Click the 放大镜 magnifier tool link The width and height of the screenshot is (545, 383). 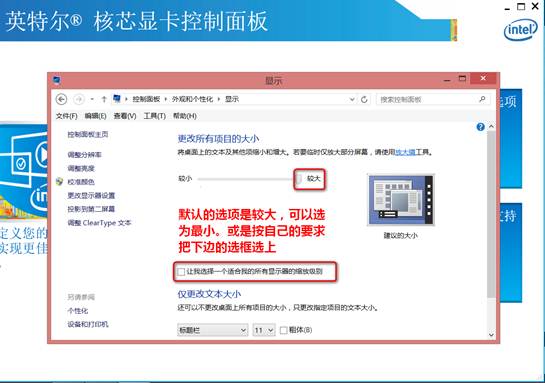pos(405,152)
